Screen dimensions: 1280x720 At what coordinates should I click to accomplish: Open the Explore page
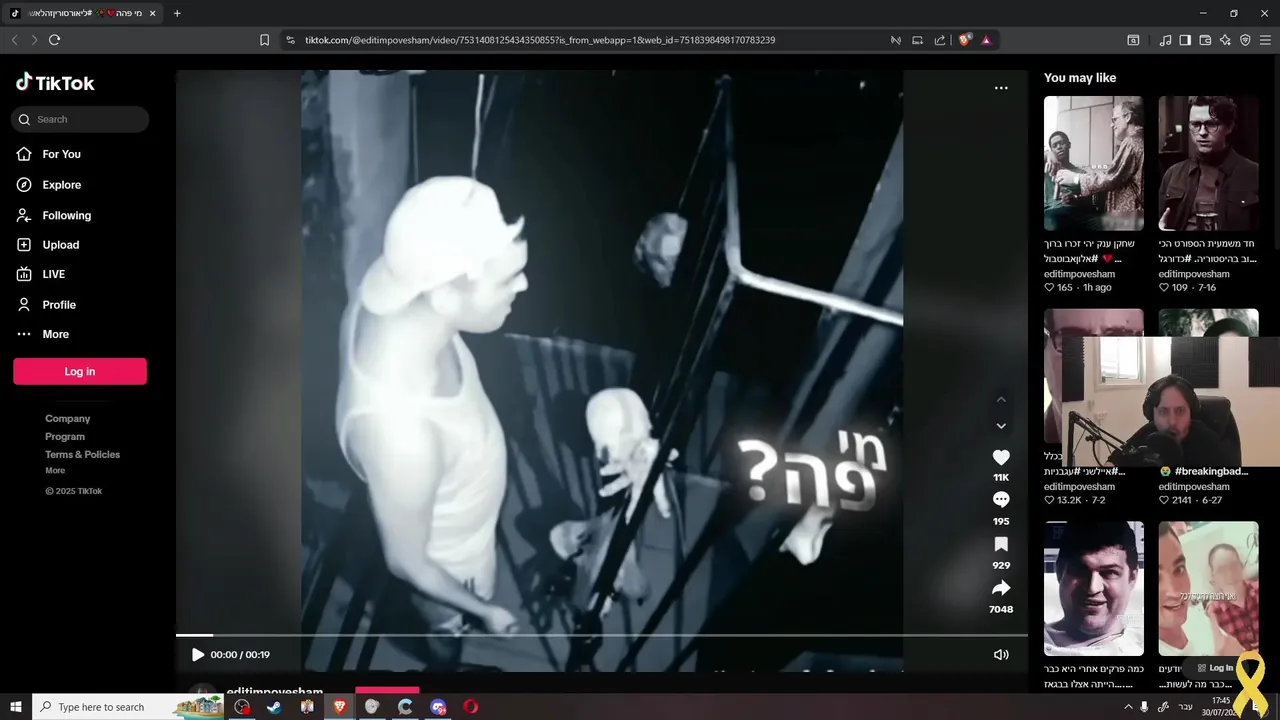[x=61, y=185]
